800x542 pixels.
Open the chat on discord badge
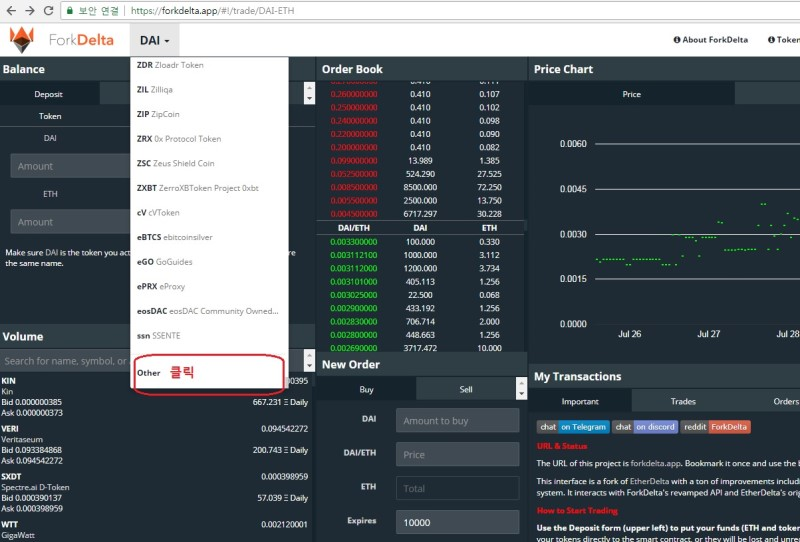pyautogui.click(x=645, y=427)
